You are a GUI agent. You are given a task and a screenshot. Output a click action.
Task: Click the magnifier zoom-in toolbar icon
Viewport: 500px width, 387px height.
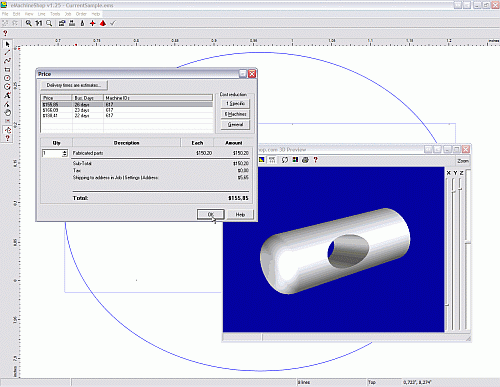tap(29, 23)
